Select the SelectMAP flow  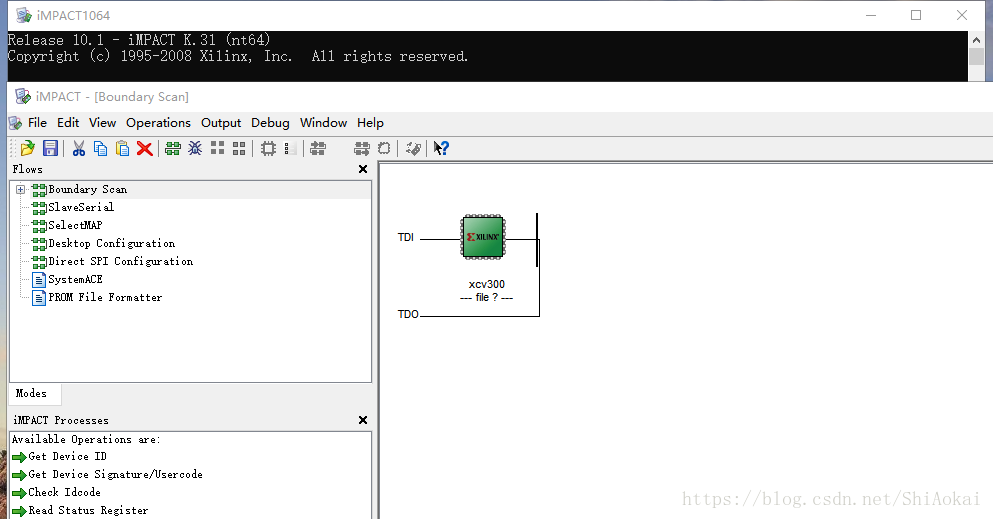click(75, 225)
